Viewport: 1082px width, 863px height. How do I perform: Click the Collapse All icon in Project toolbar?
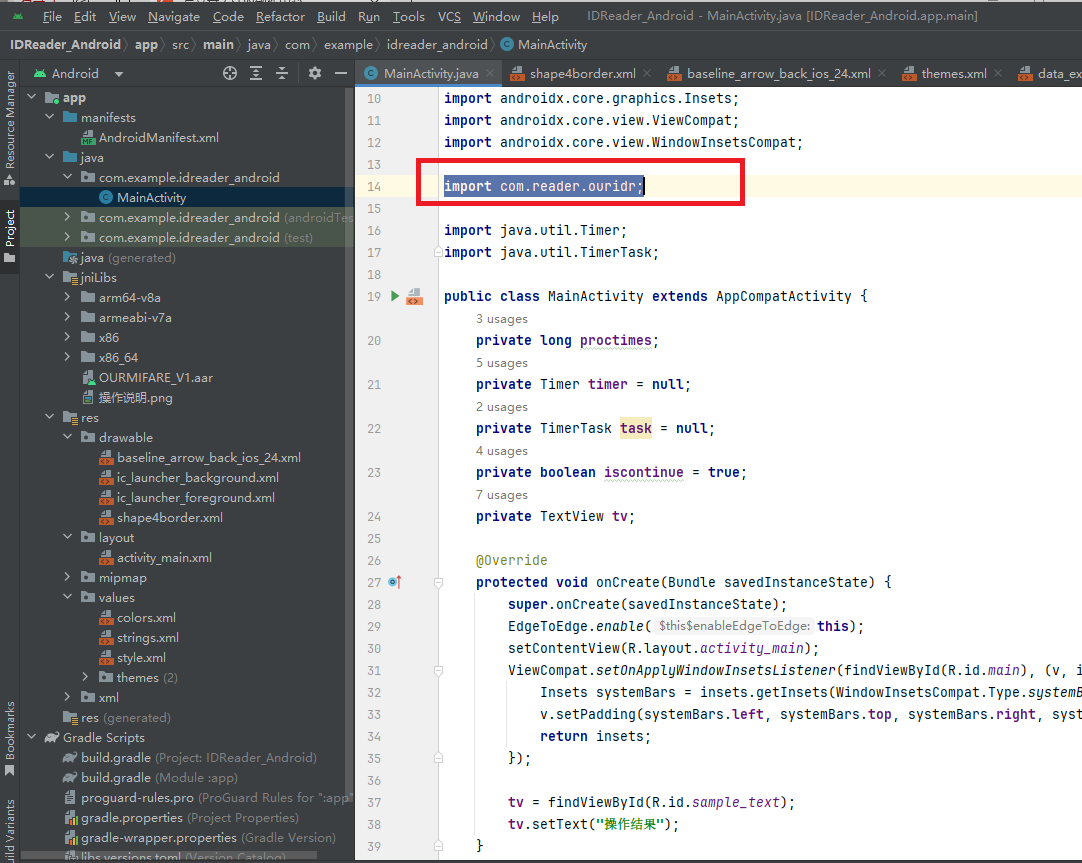tap(282, 73)
